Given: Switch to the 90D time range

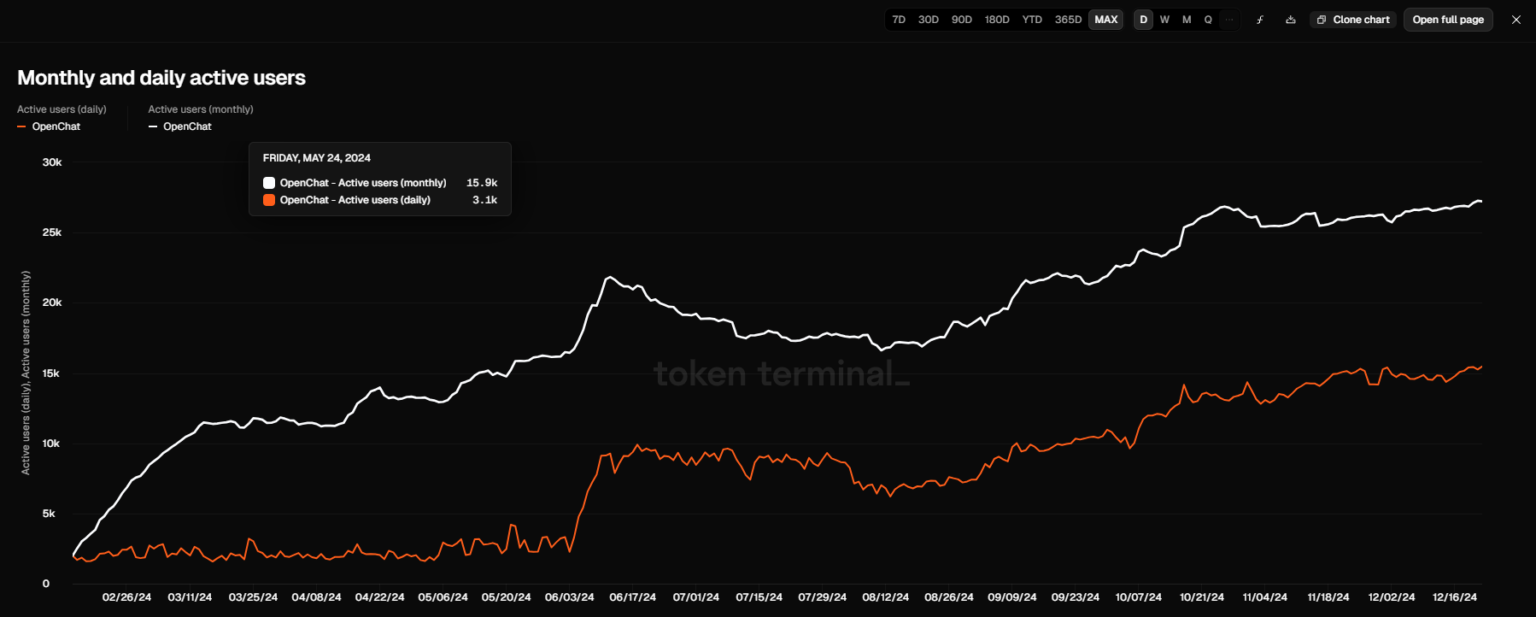Looking at the screenshot, I should 962,20.
